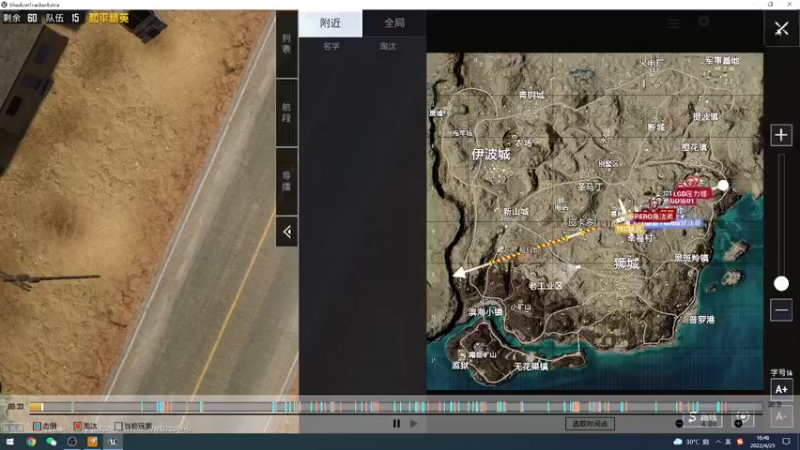Viewport: 800px width, 450px height.
Task: Collapse the side panel with left chevron
Action: click(287, 232)
